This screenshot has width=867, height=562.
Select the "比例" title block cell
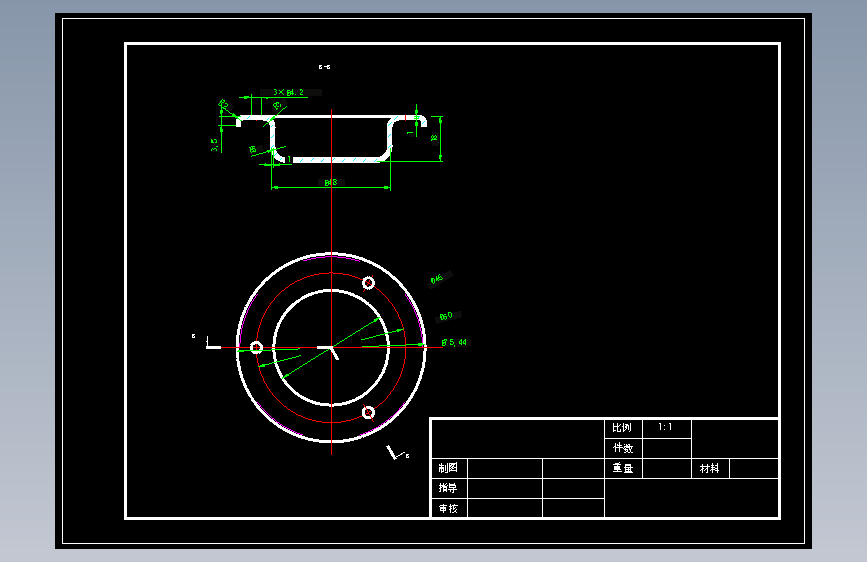tap(623, 428)
